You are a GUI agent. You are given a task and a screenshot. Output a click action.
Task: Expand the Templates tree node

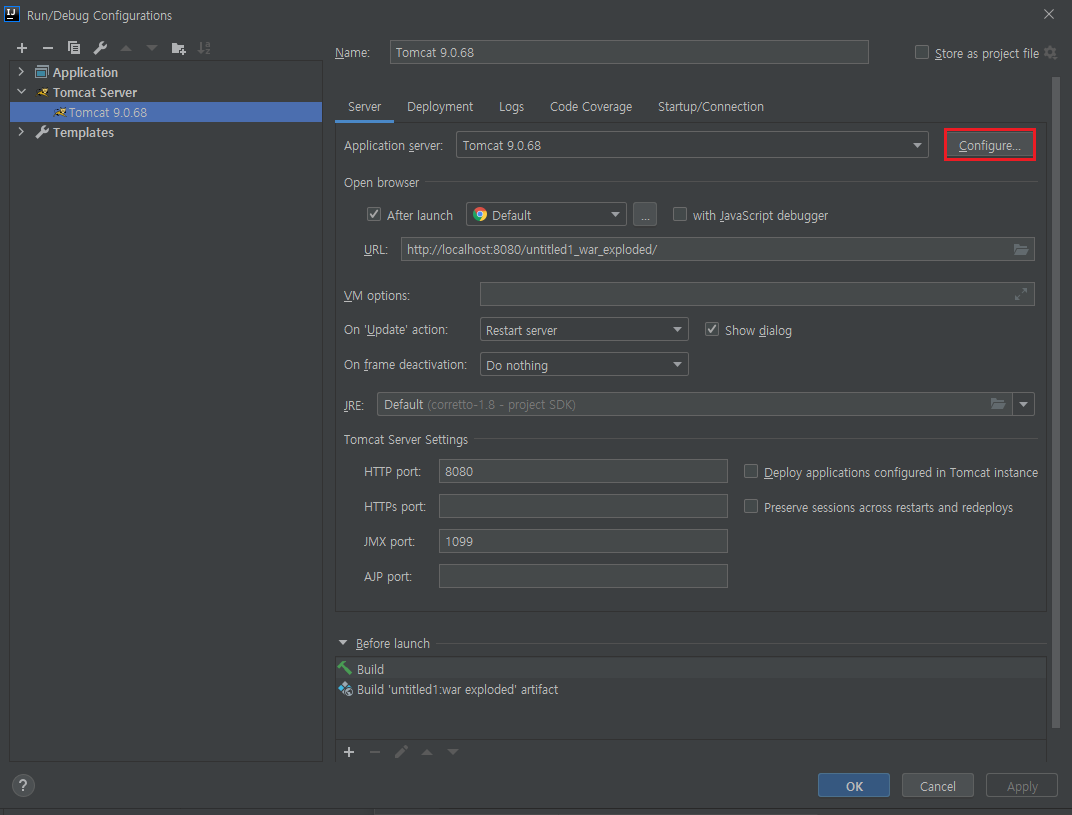click(21, 132)
